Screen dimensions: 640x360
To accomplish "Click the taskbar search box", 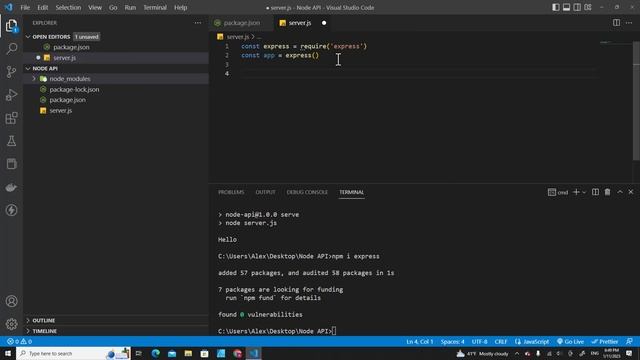I will (73, 353).
